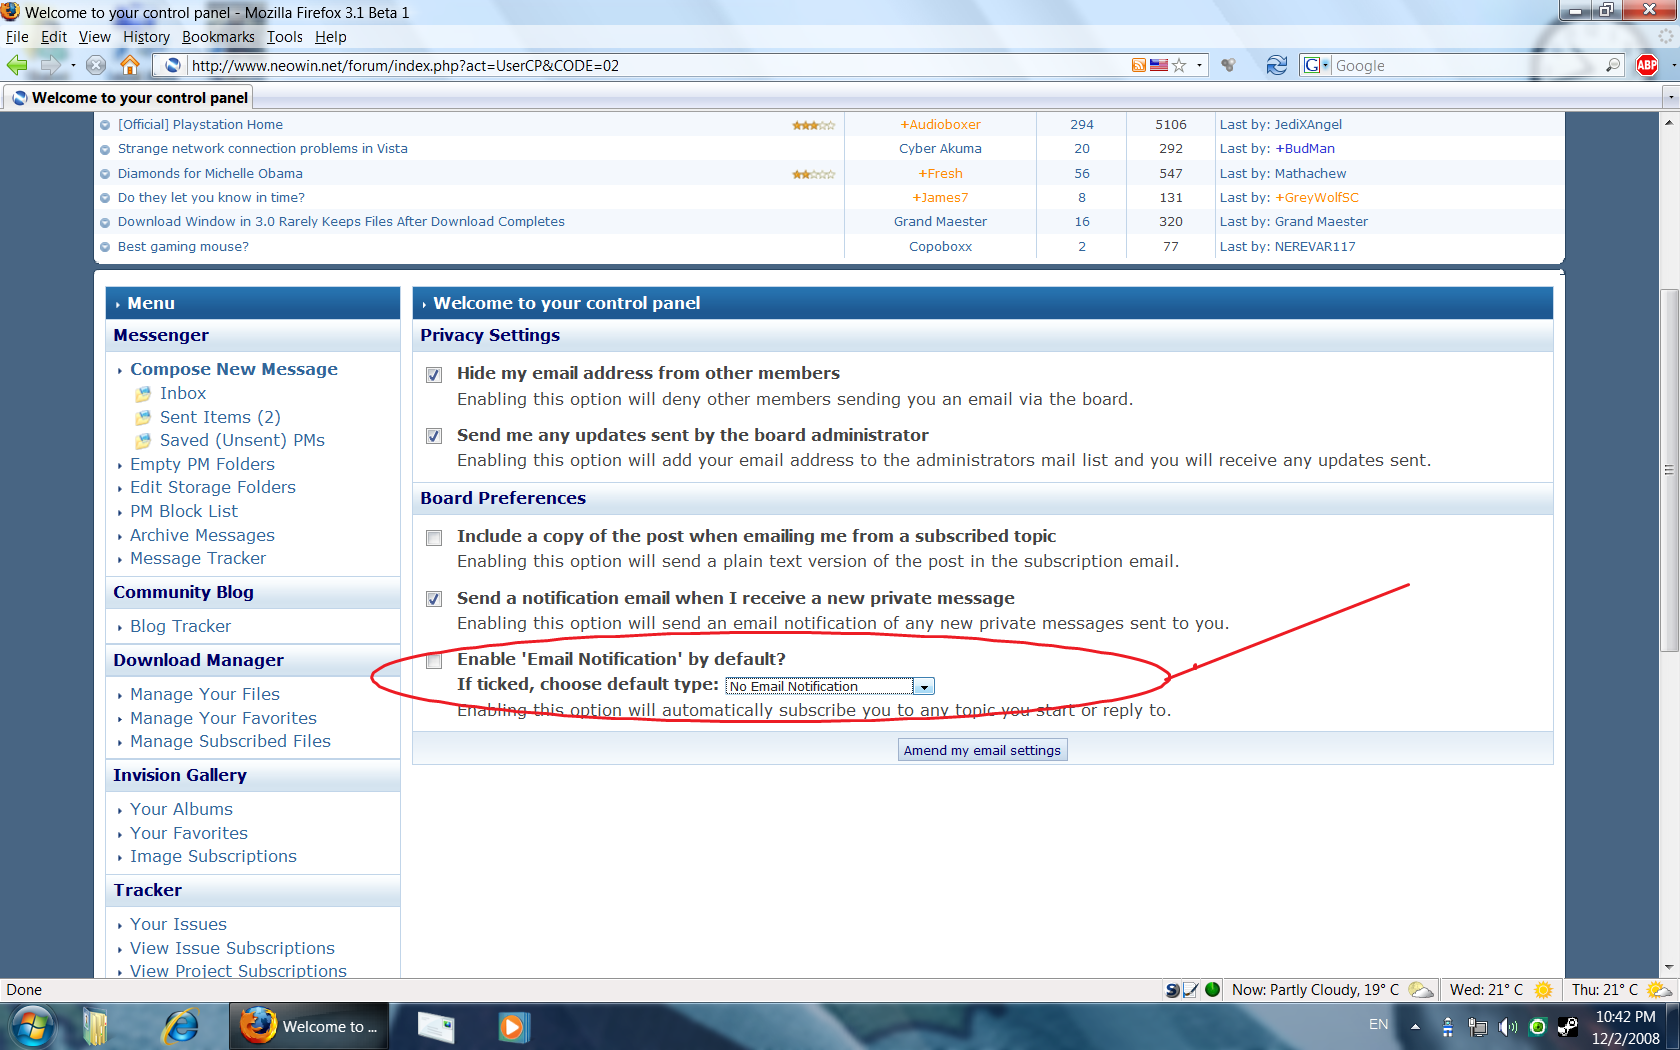Open Windows Explorer from the taskbar
Screen dimensions: 1680x1050
[x=96, y=1026]
